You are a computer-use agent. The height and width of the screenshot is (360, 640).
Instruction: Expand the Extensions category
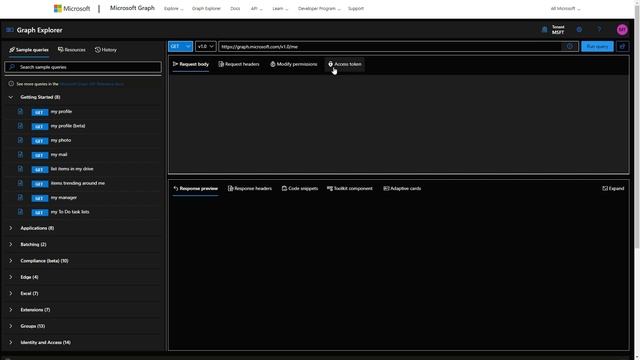(x=11, y=310)
